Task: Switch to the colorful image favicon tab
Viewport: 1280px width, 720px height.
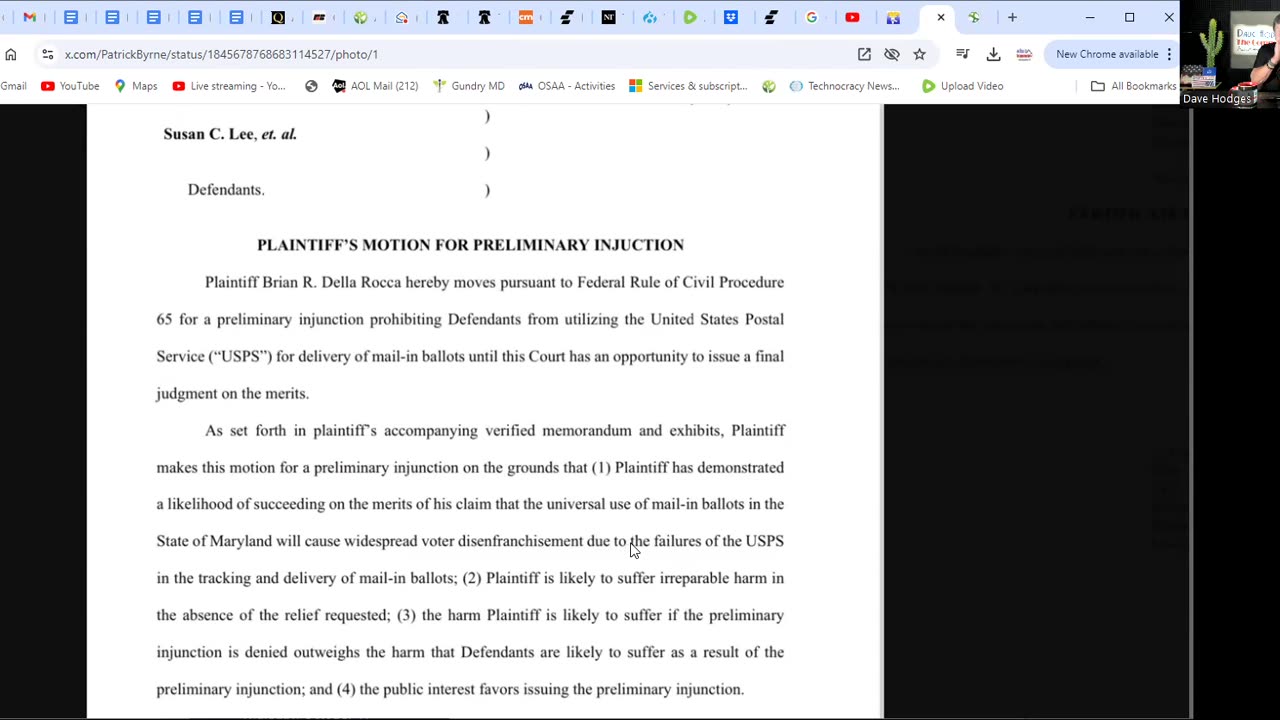Action: click(893, 17)
